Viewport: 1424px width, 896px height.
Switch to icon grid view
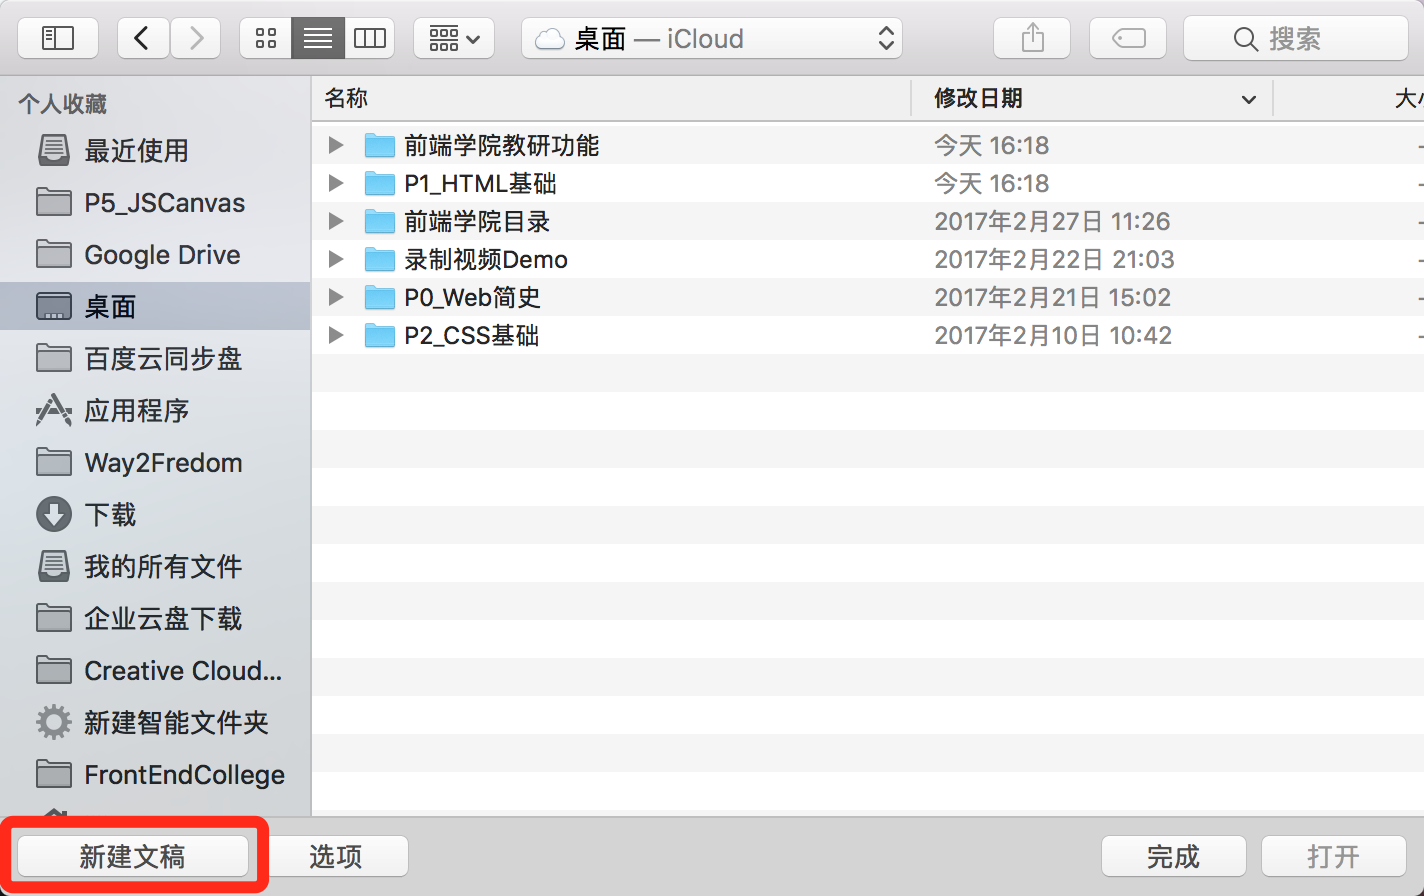point(266,39)
